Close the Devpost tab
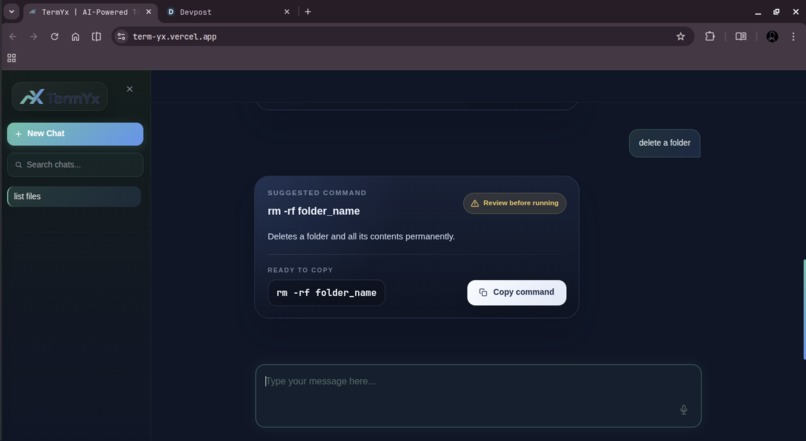This screenshot has width=806, height=441. [x=287, y=11]
